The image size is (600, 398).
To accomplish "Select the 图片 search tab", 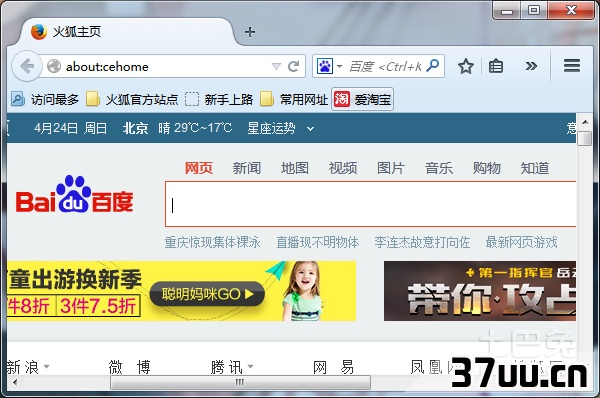I will pos(391,168).
